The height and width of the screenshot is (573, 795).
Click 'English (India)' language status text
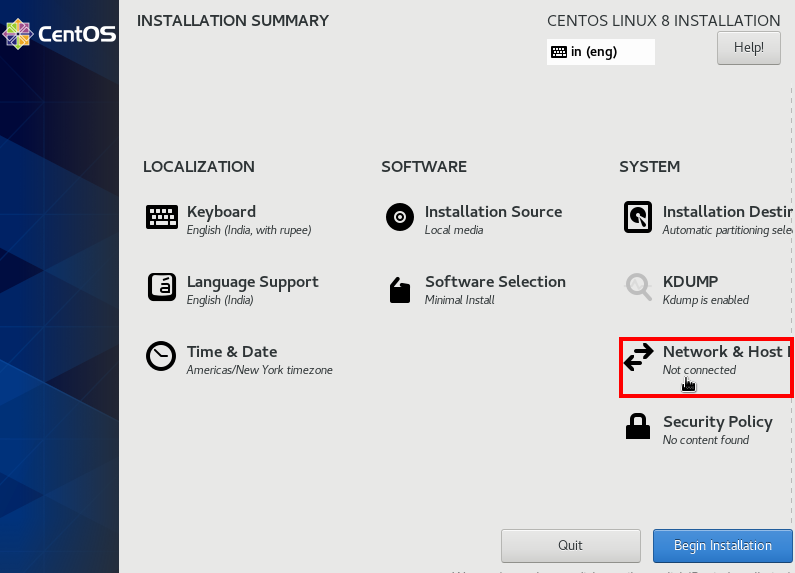coord(220,300)
